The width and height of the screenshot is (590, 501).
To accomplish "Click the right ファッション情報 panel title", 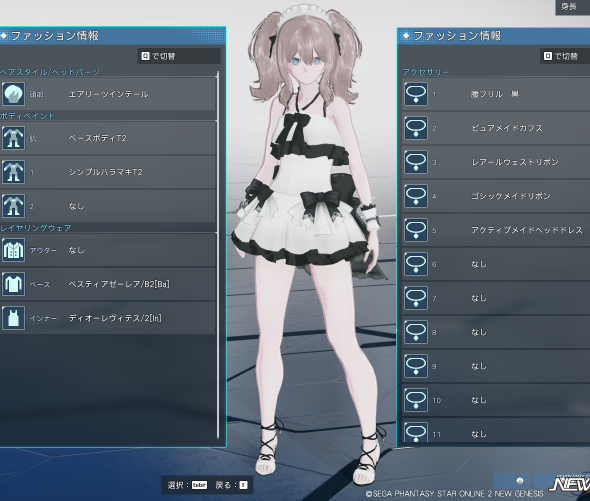I will click(457, 36).
